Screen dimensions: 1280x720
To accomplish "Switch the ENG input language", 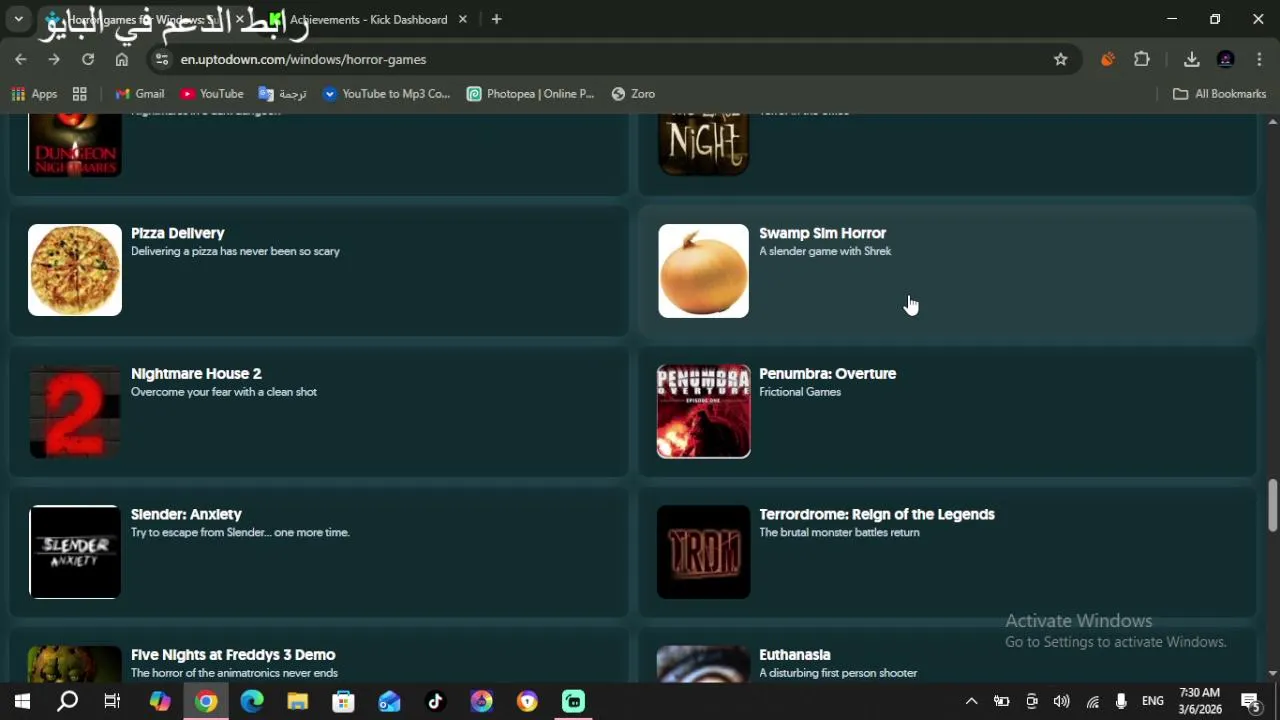I will pyautogui.click(x=1153, y=701).
